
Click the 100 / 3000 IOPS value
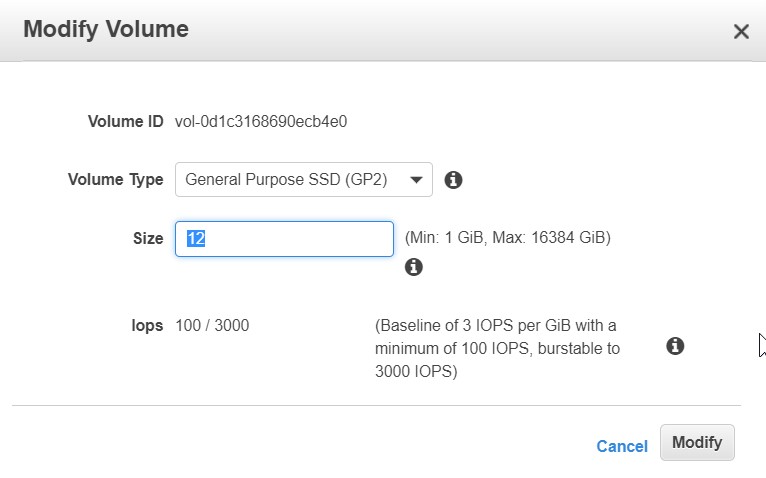212,326
